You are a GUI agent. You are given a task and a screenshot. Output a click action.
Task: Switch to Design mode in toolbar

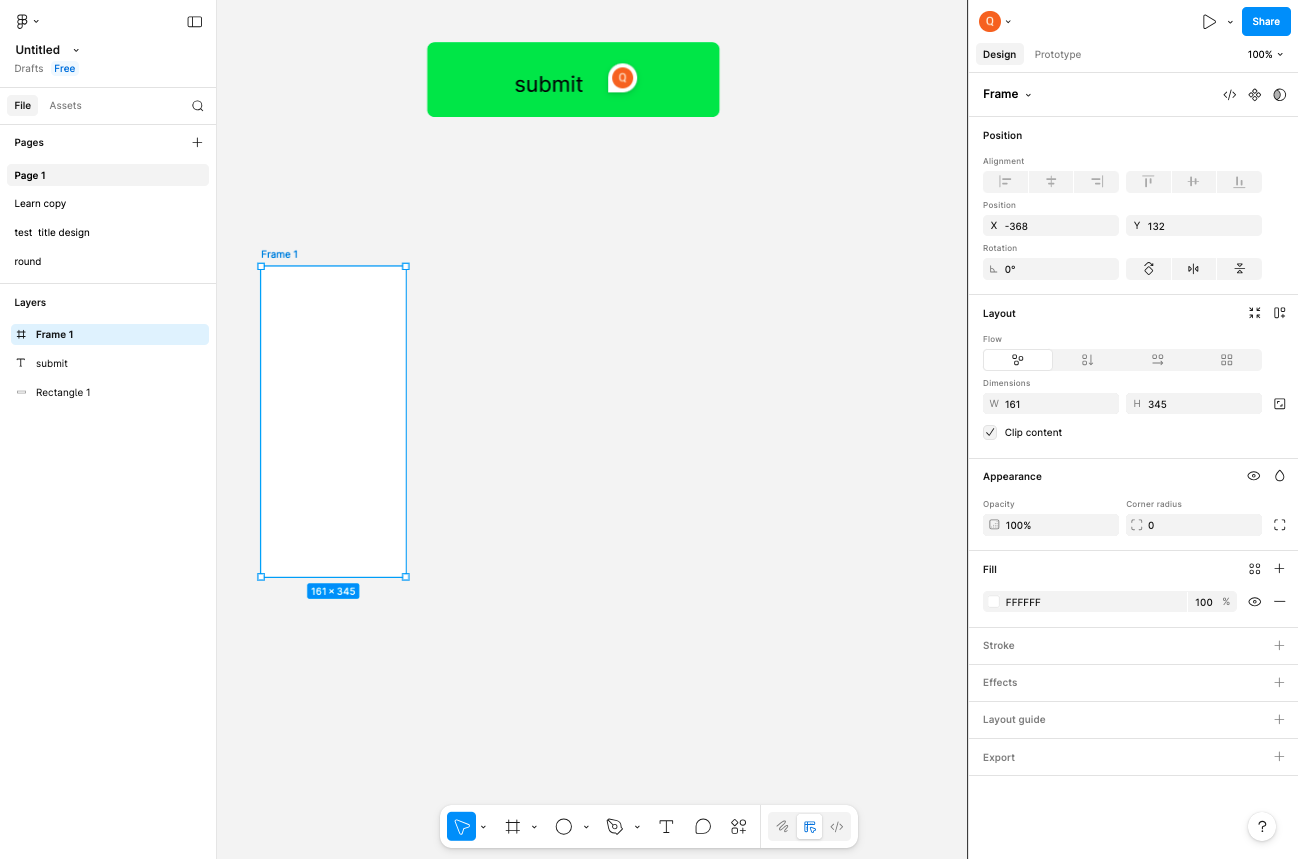click(810, 827)
